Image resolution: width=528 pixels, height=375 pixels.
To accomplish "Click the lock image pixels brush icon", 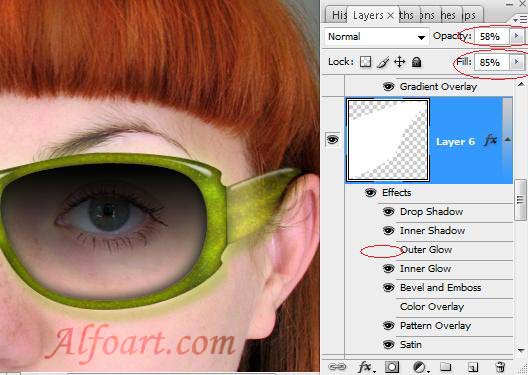I will 383,62.
